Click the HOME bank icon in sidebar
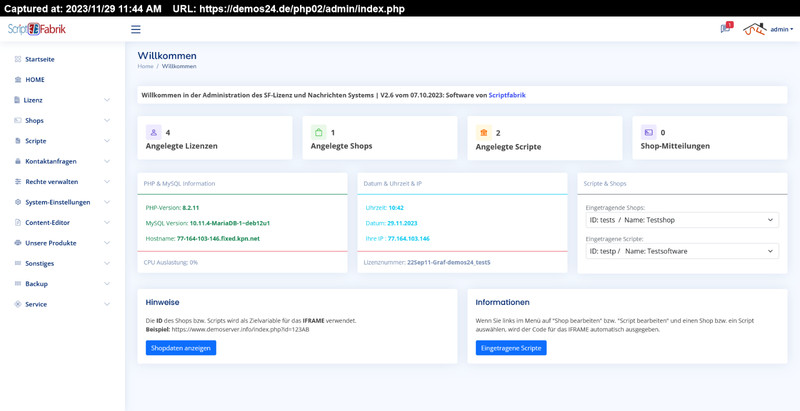Image resolution: width=800 pixels, height=411 pixels. [x=18, y=80]
